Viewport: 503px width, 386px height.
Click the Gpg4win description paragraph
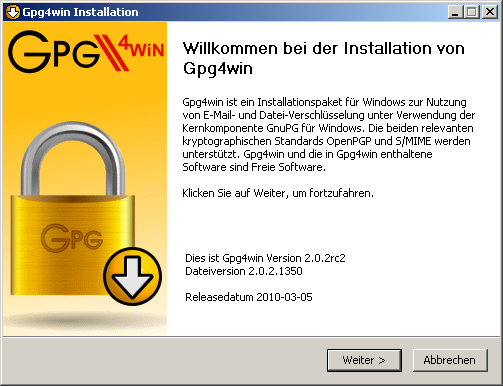(329, 134)
